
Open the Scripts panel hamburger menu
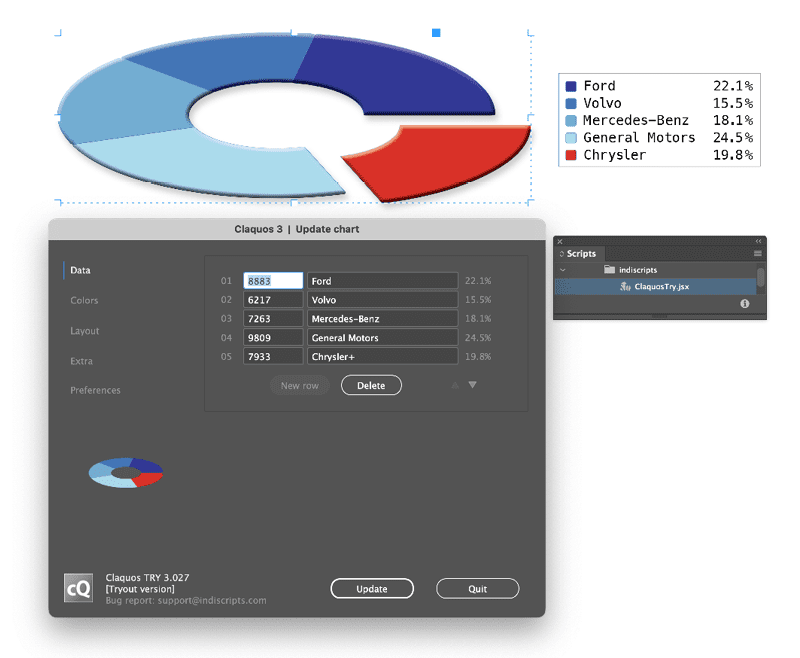click(x=758, y=254)
